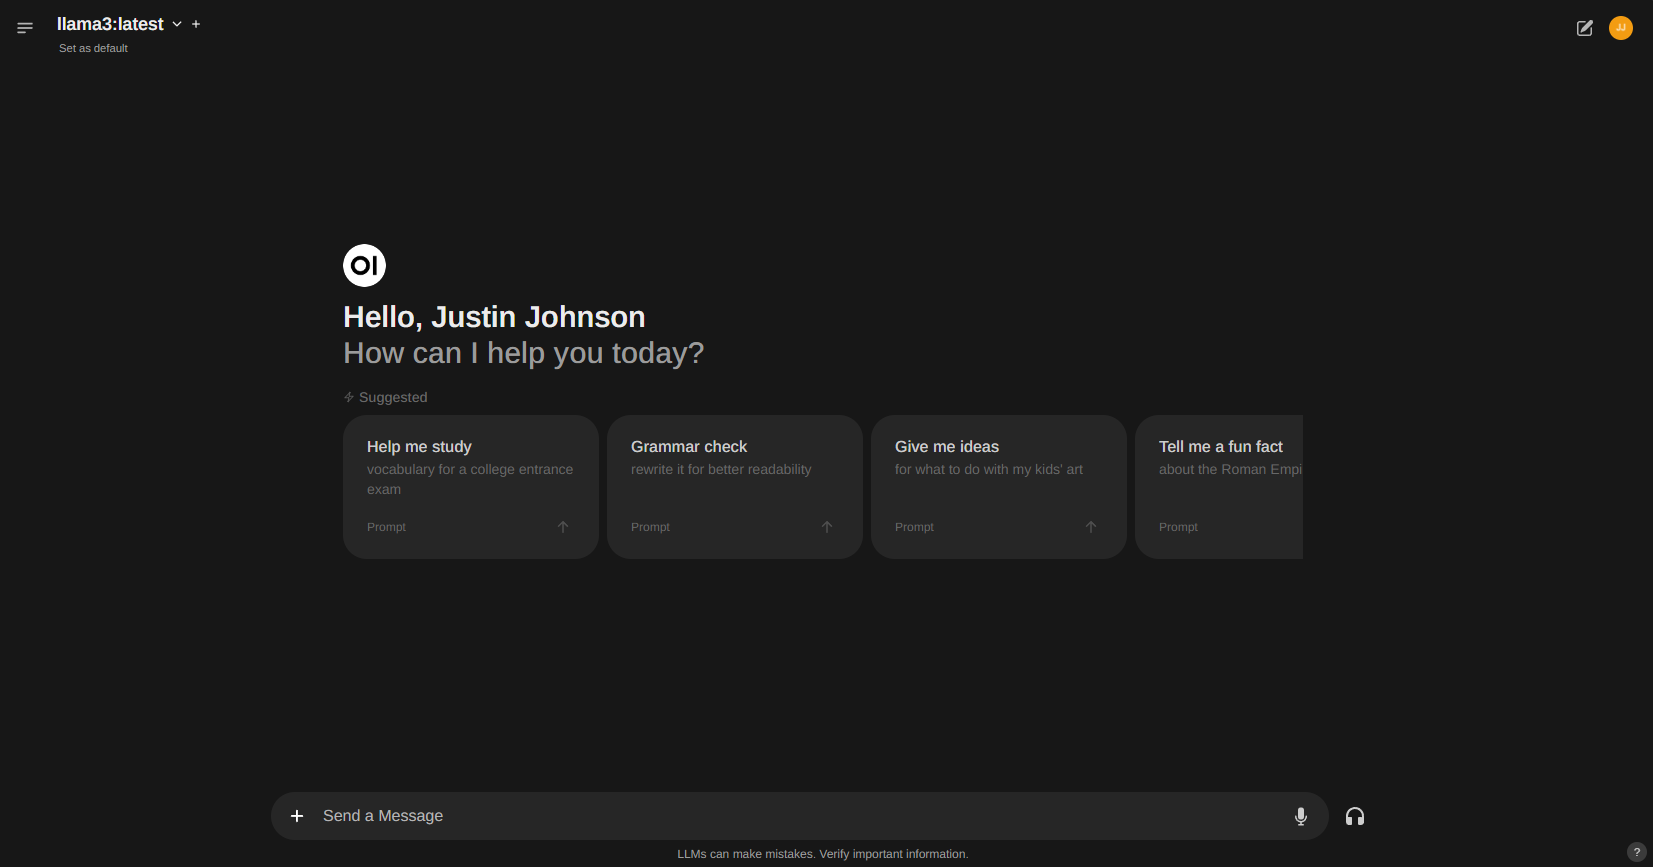Viewport: 1653px width, 867px height.
Task: Select the Grammar check suggestion card
Action: coord(735,487)
